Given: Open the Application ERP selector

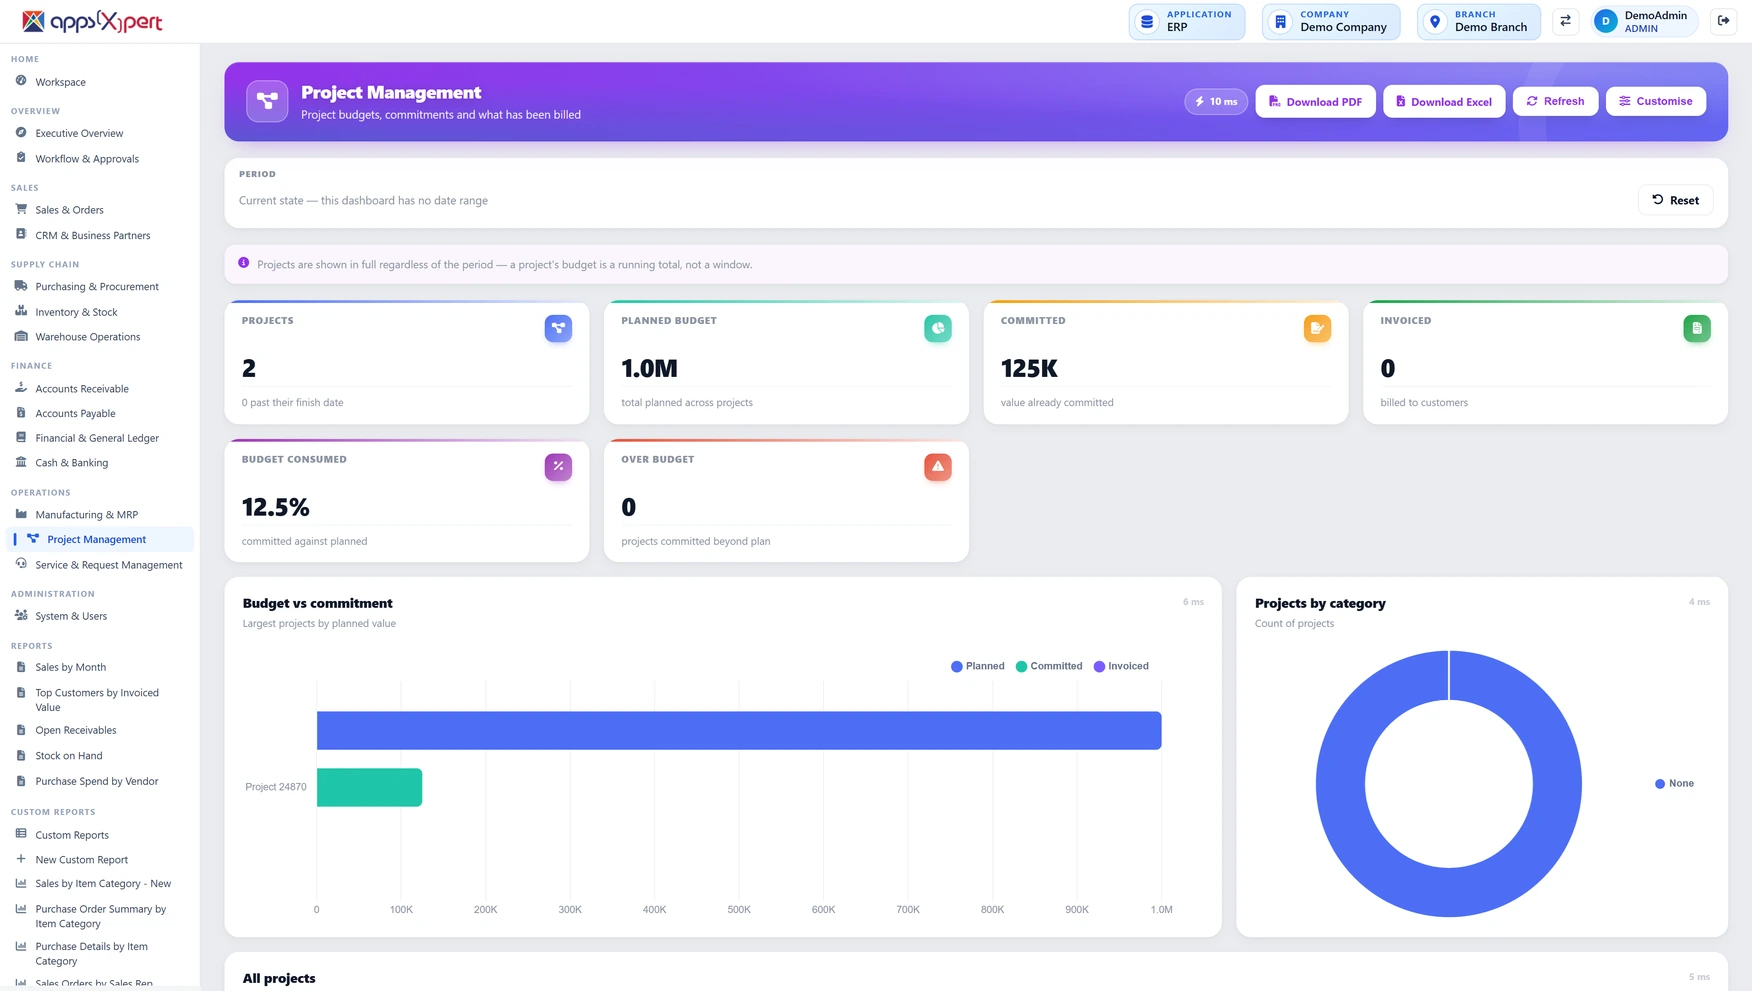Looking at the screenshot, I should pyautogui.click(x=1187, y=21).
